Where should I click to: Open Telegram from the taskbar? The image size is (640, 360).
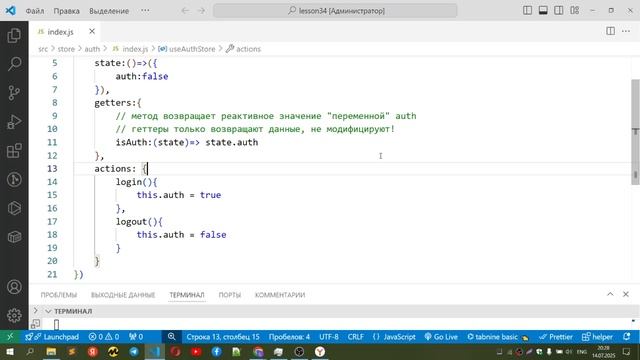click(133, 351)
